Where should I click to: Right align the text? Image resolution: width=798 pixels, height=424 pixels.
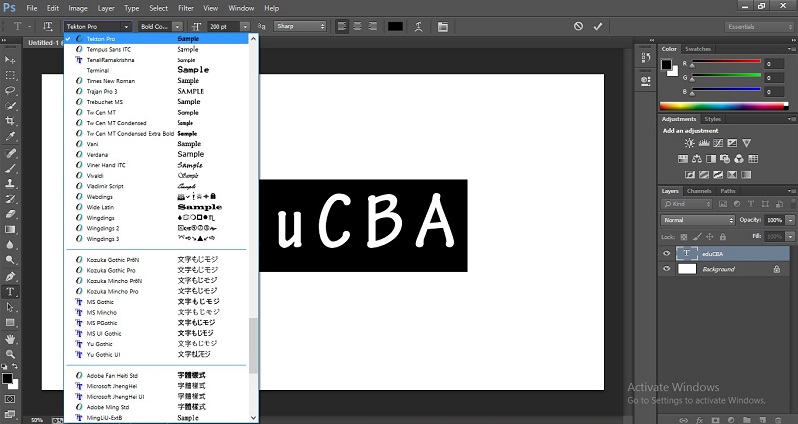coord(373,26)
